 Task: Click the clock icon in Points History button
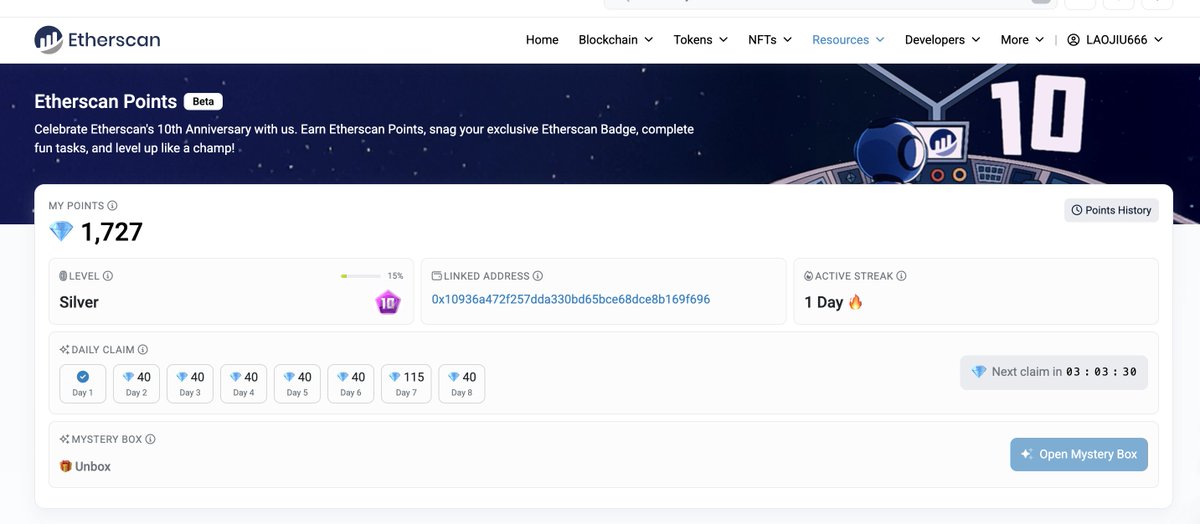1077,210
